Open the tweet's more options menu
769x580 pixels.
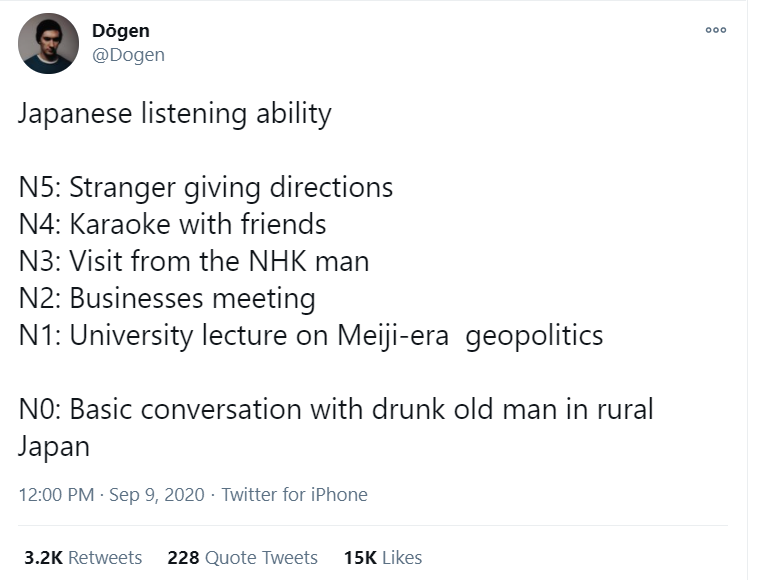[x=715, y=30]
